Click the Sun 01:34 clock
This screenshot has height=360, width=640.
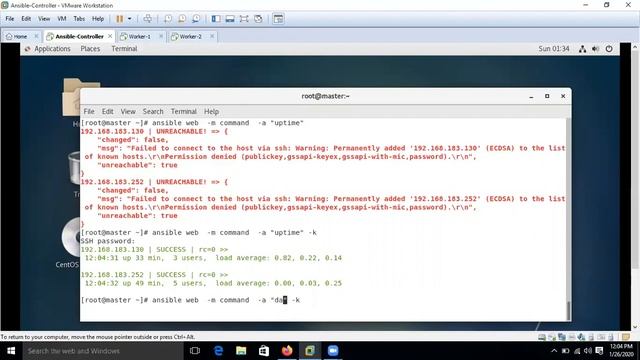[553, 49]
